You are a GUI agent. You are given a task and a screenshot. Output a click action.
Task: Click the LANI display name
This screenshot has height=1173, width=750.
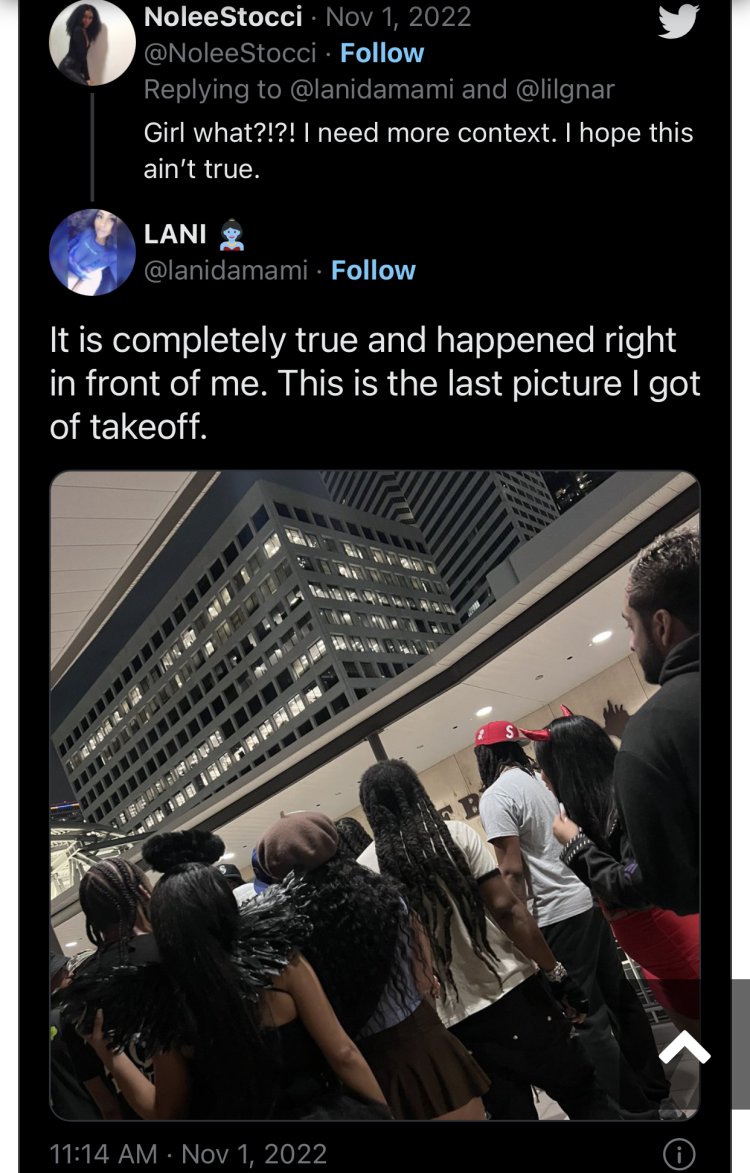pyautogui.click(x=175, y=234)
